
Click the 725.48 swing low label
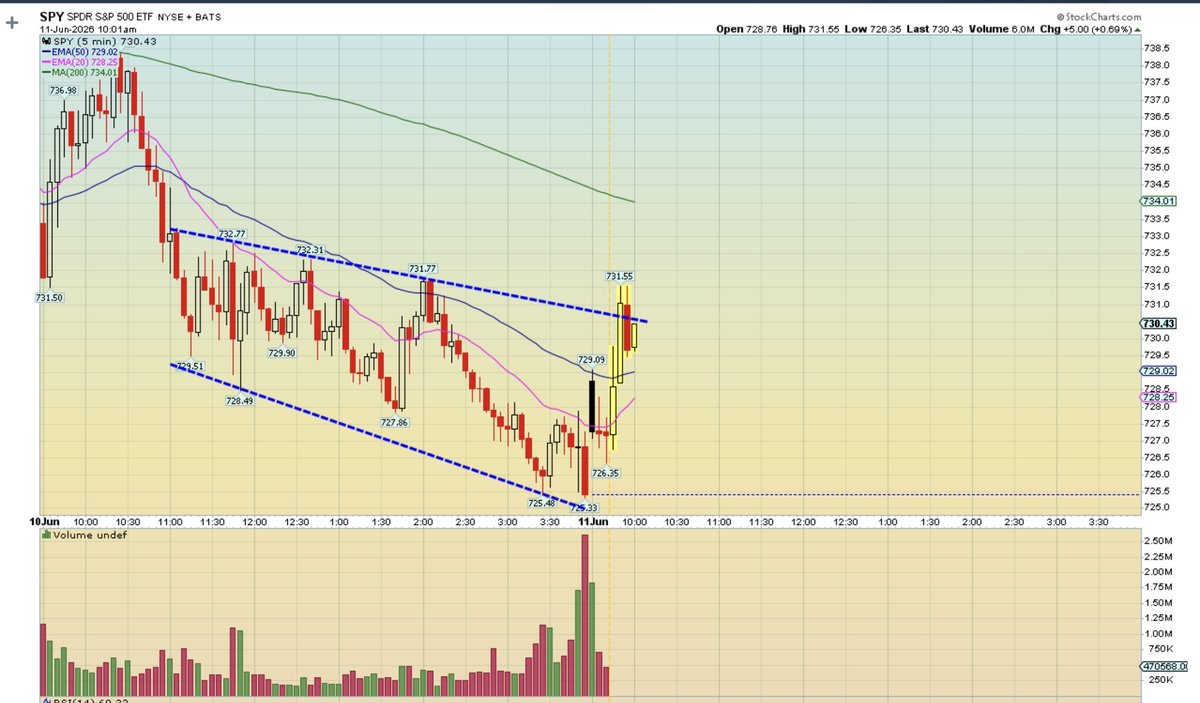coord(542,503)
